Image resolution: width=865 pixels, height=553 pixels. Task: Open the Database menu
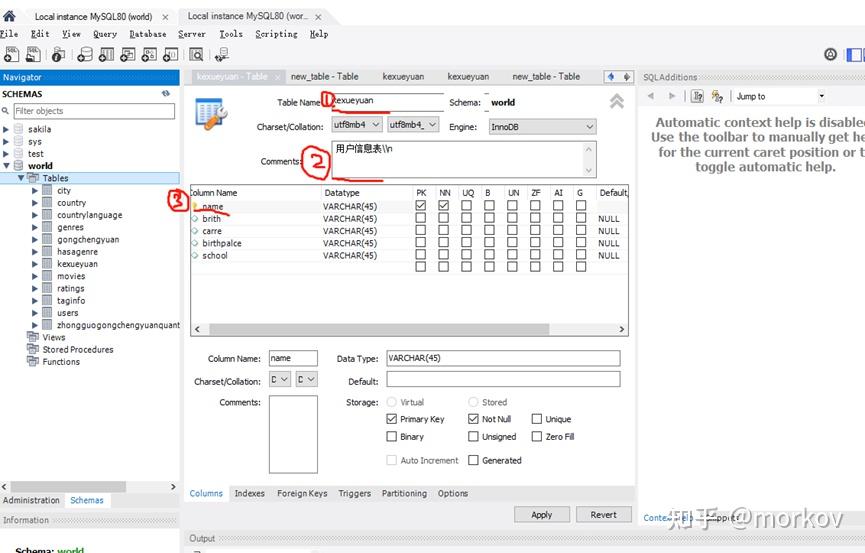click(148, 34)
